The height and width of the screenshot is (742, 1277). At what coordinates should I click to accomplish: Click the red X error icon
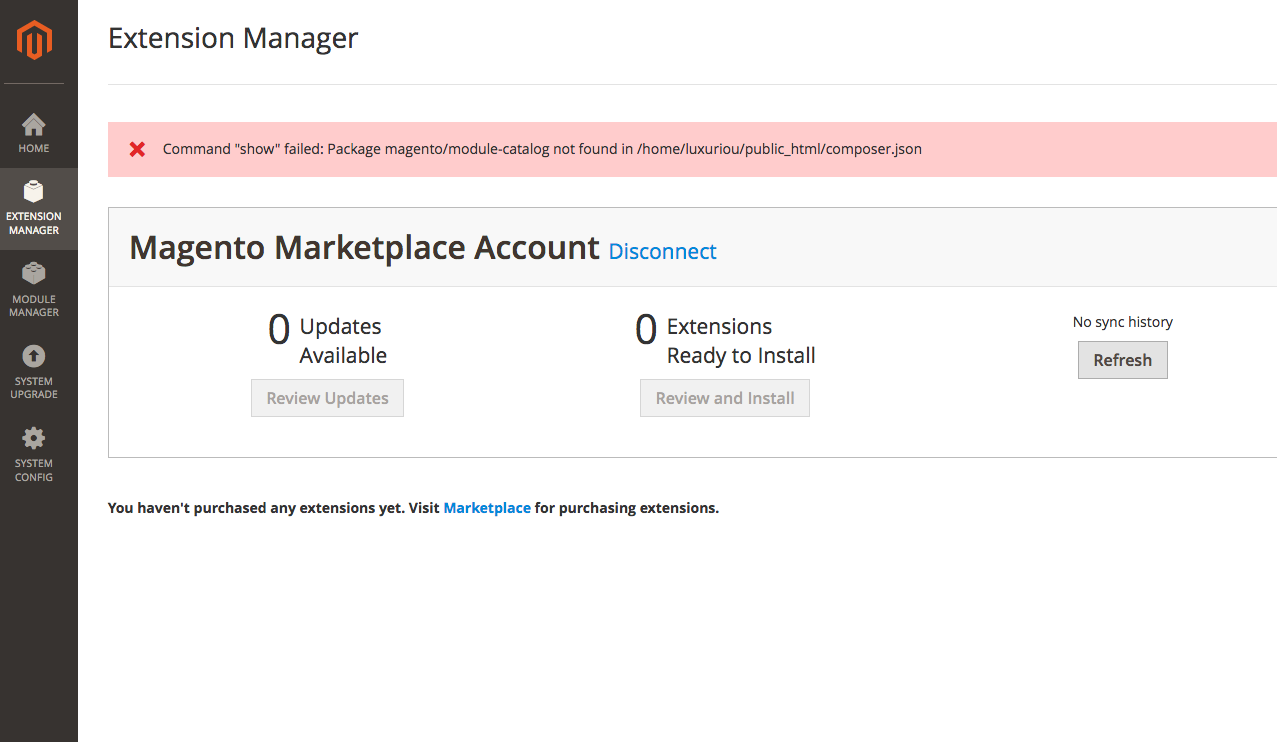pos(138,149)
